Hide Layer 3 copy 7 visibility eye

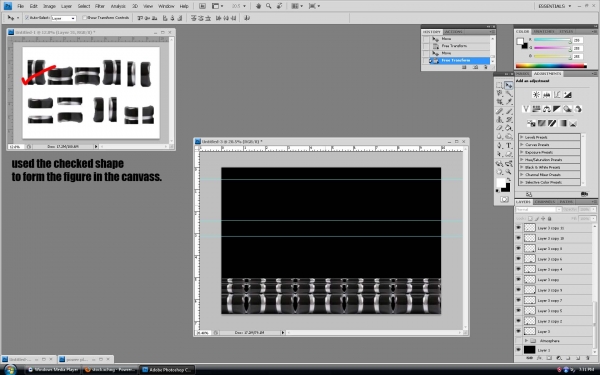pos(518,300)
